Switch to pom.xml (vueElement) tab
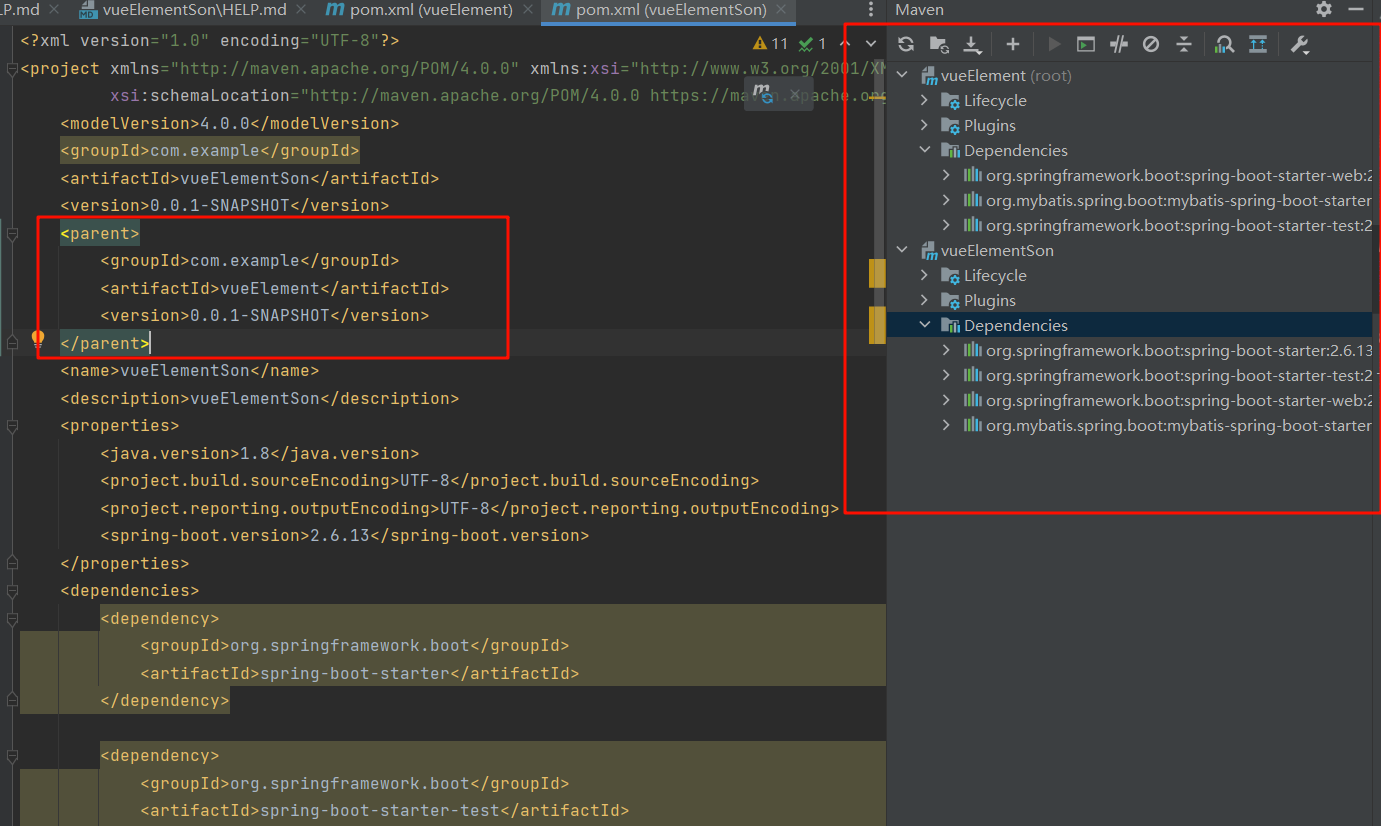 click(431, 10)
